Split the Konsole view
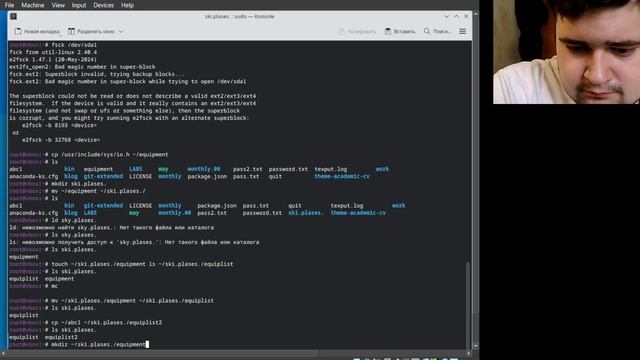 coord(91,31)
